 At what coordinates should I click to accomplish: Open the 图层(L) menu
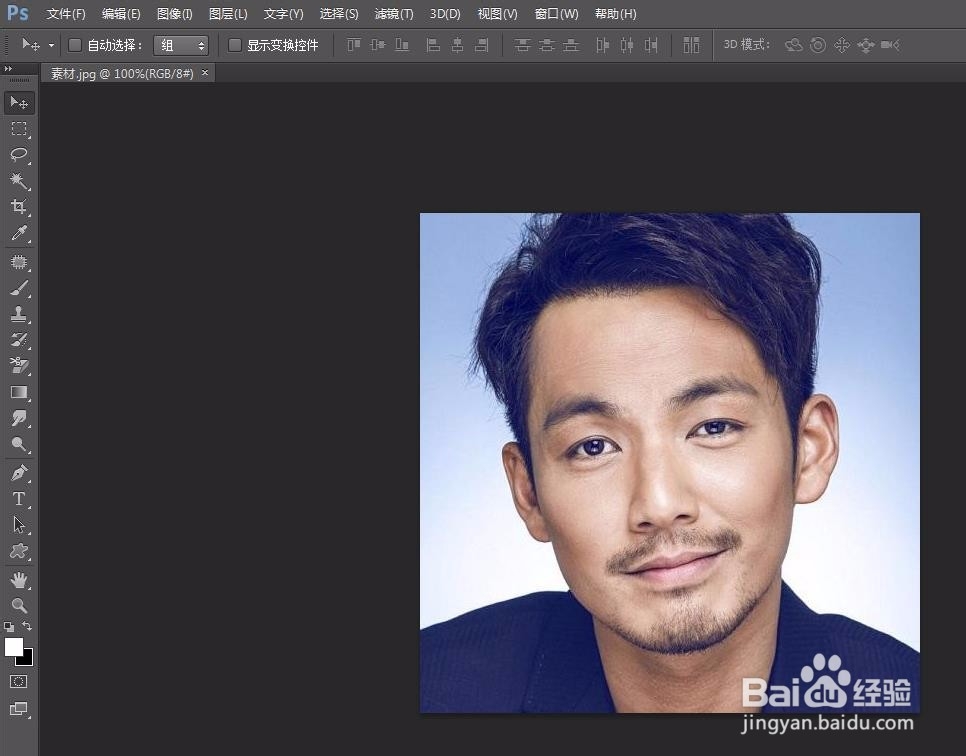(x=228, y=14)
